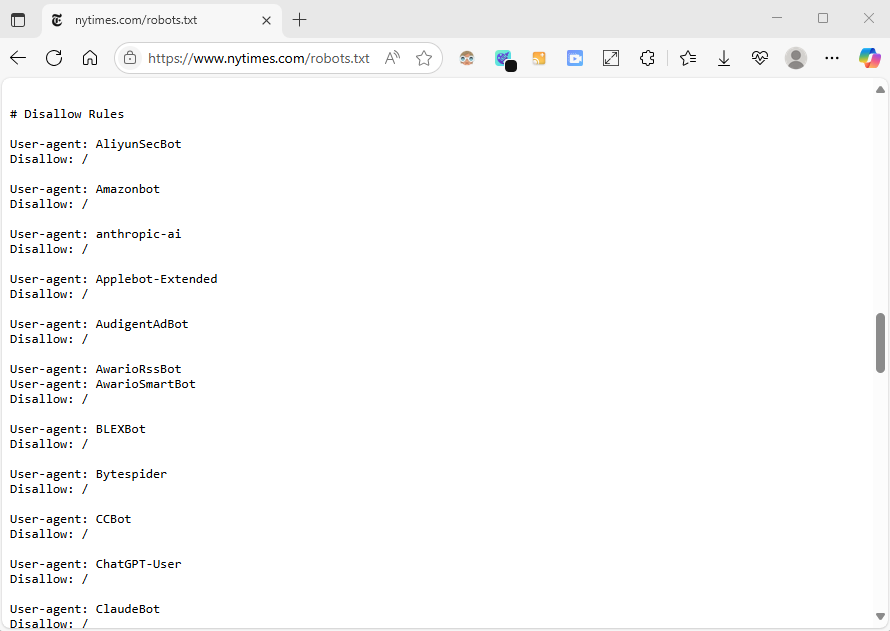Close the nytimes.com/robots.txt tab
This screenshot has width=890, height=631.
(x=266, y=20)
